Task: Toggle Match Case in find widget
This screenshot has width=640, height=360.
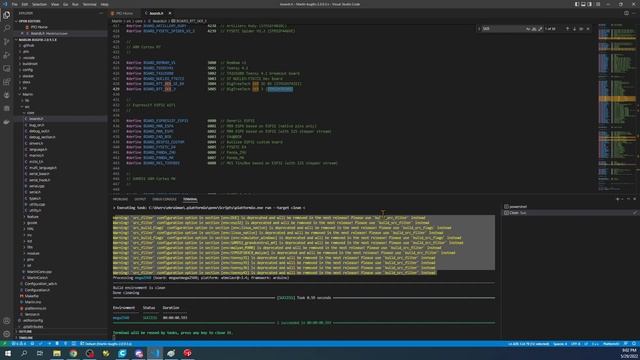Action: 528,29
